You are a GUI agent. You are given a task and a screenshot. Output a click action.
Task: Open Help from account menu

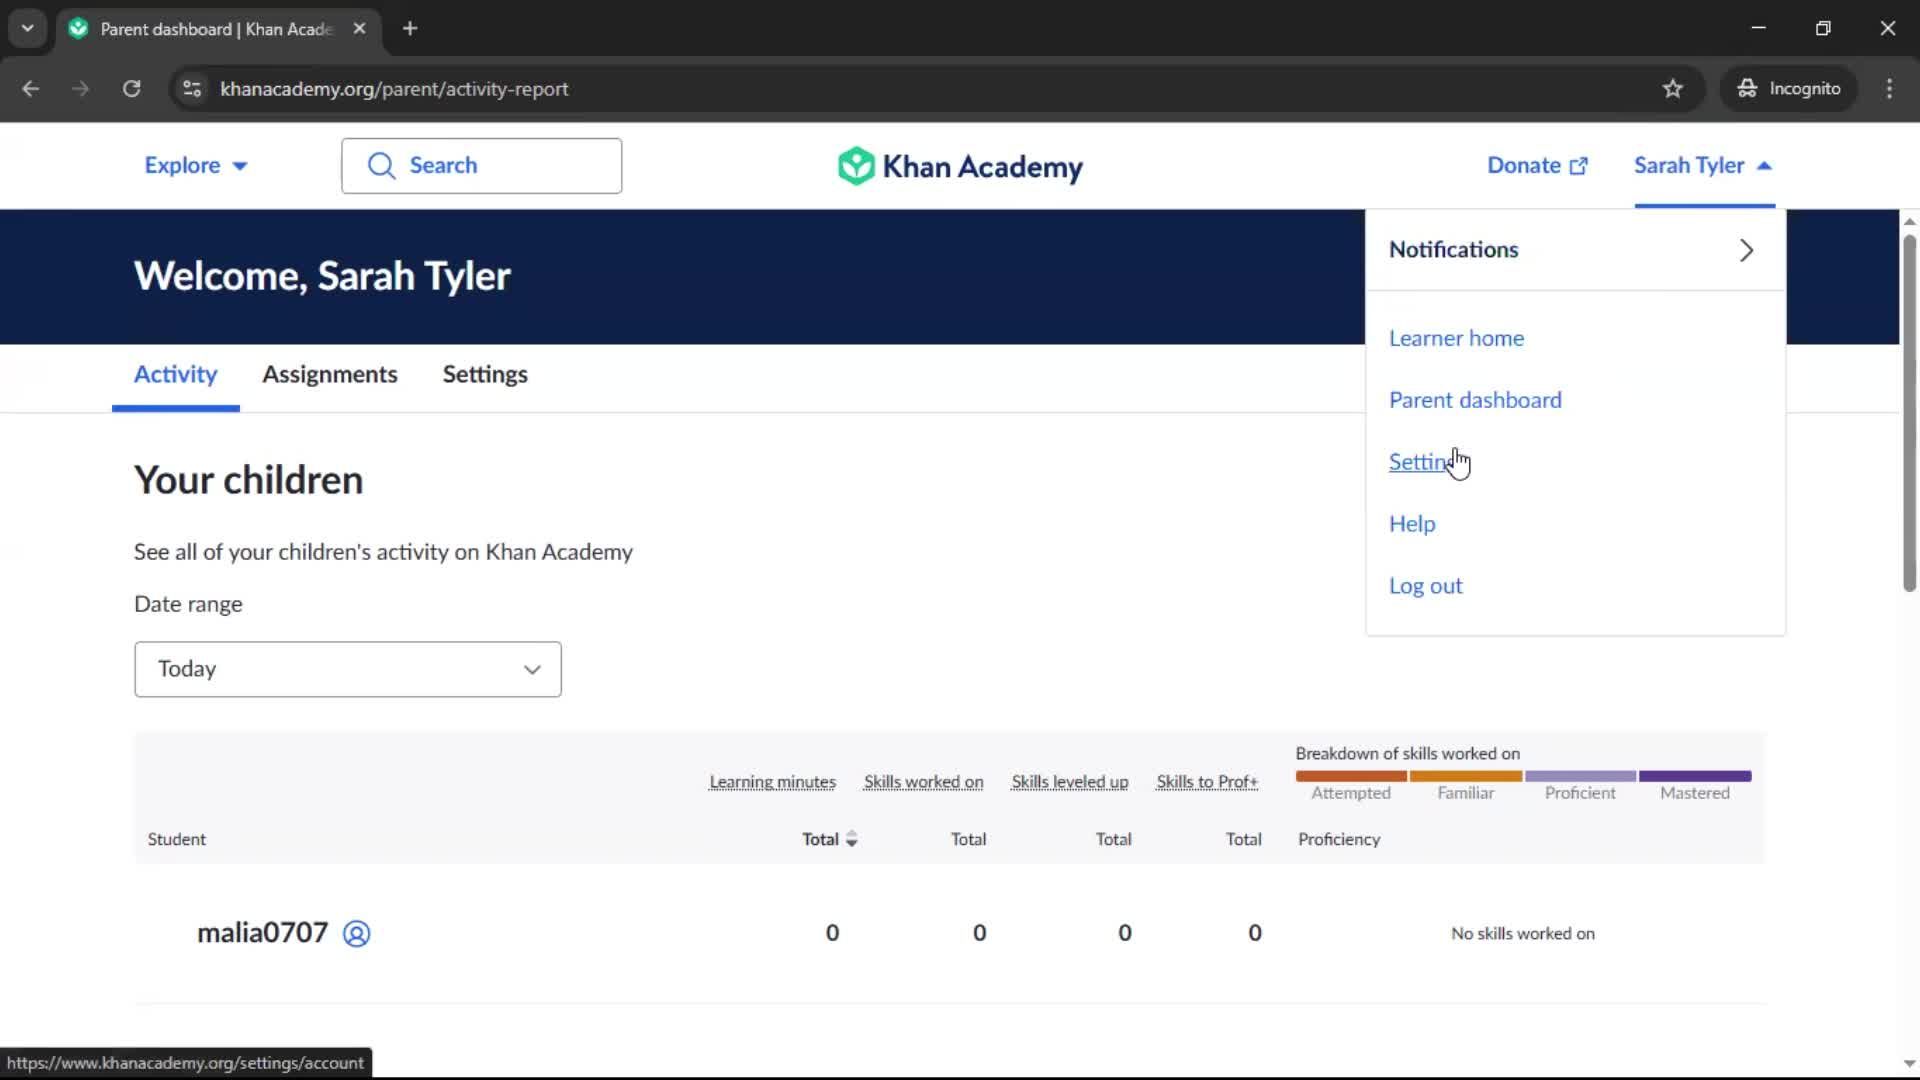click(x=1412, y=524)
